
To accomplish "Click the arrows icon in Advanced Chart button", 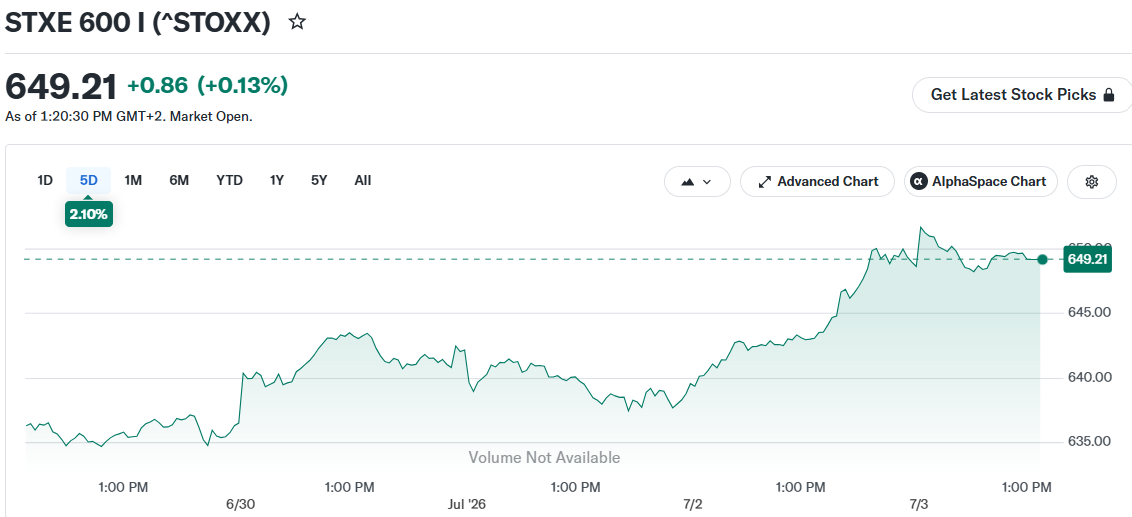I will (765, 182).
